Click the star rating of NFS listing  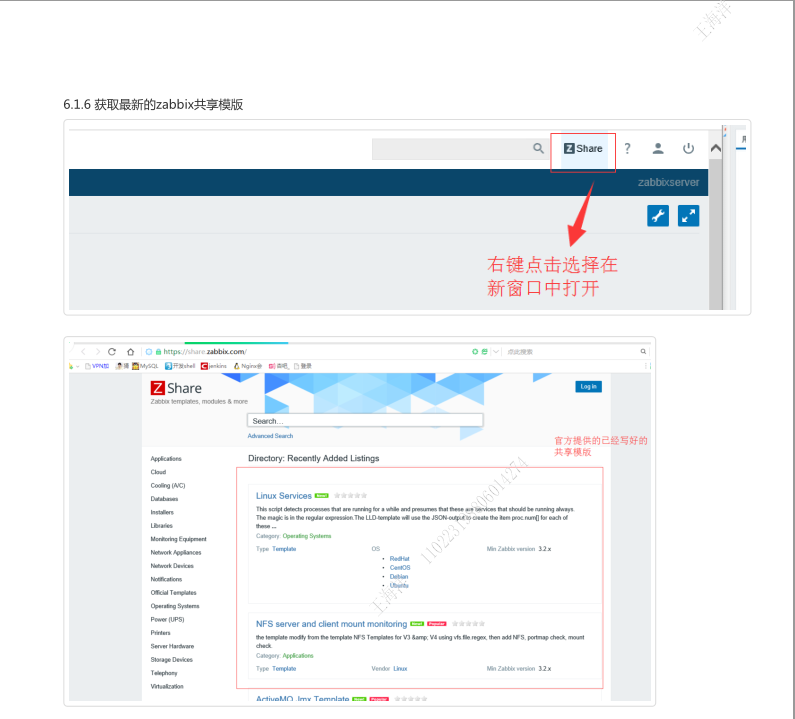(468, 624)
